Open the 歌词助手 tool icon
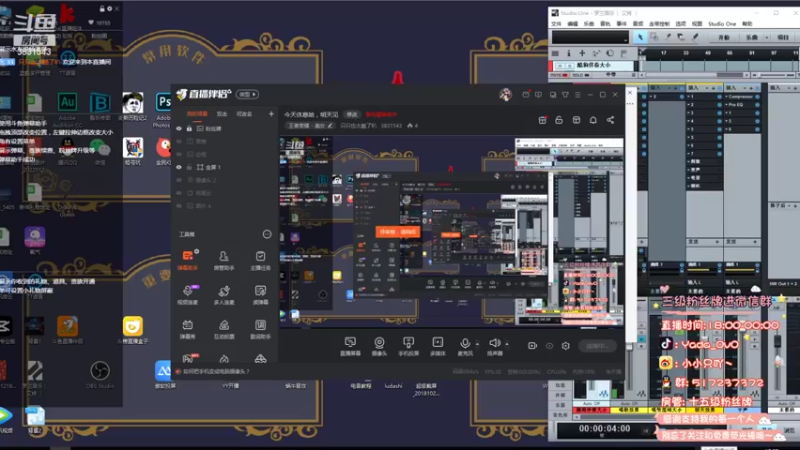 click(x=260, y=329)
